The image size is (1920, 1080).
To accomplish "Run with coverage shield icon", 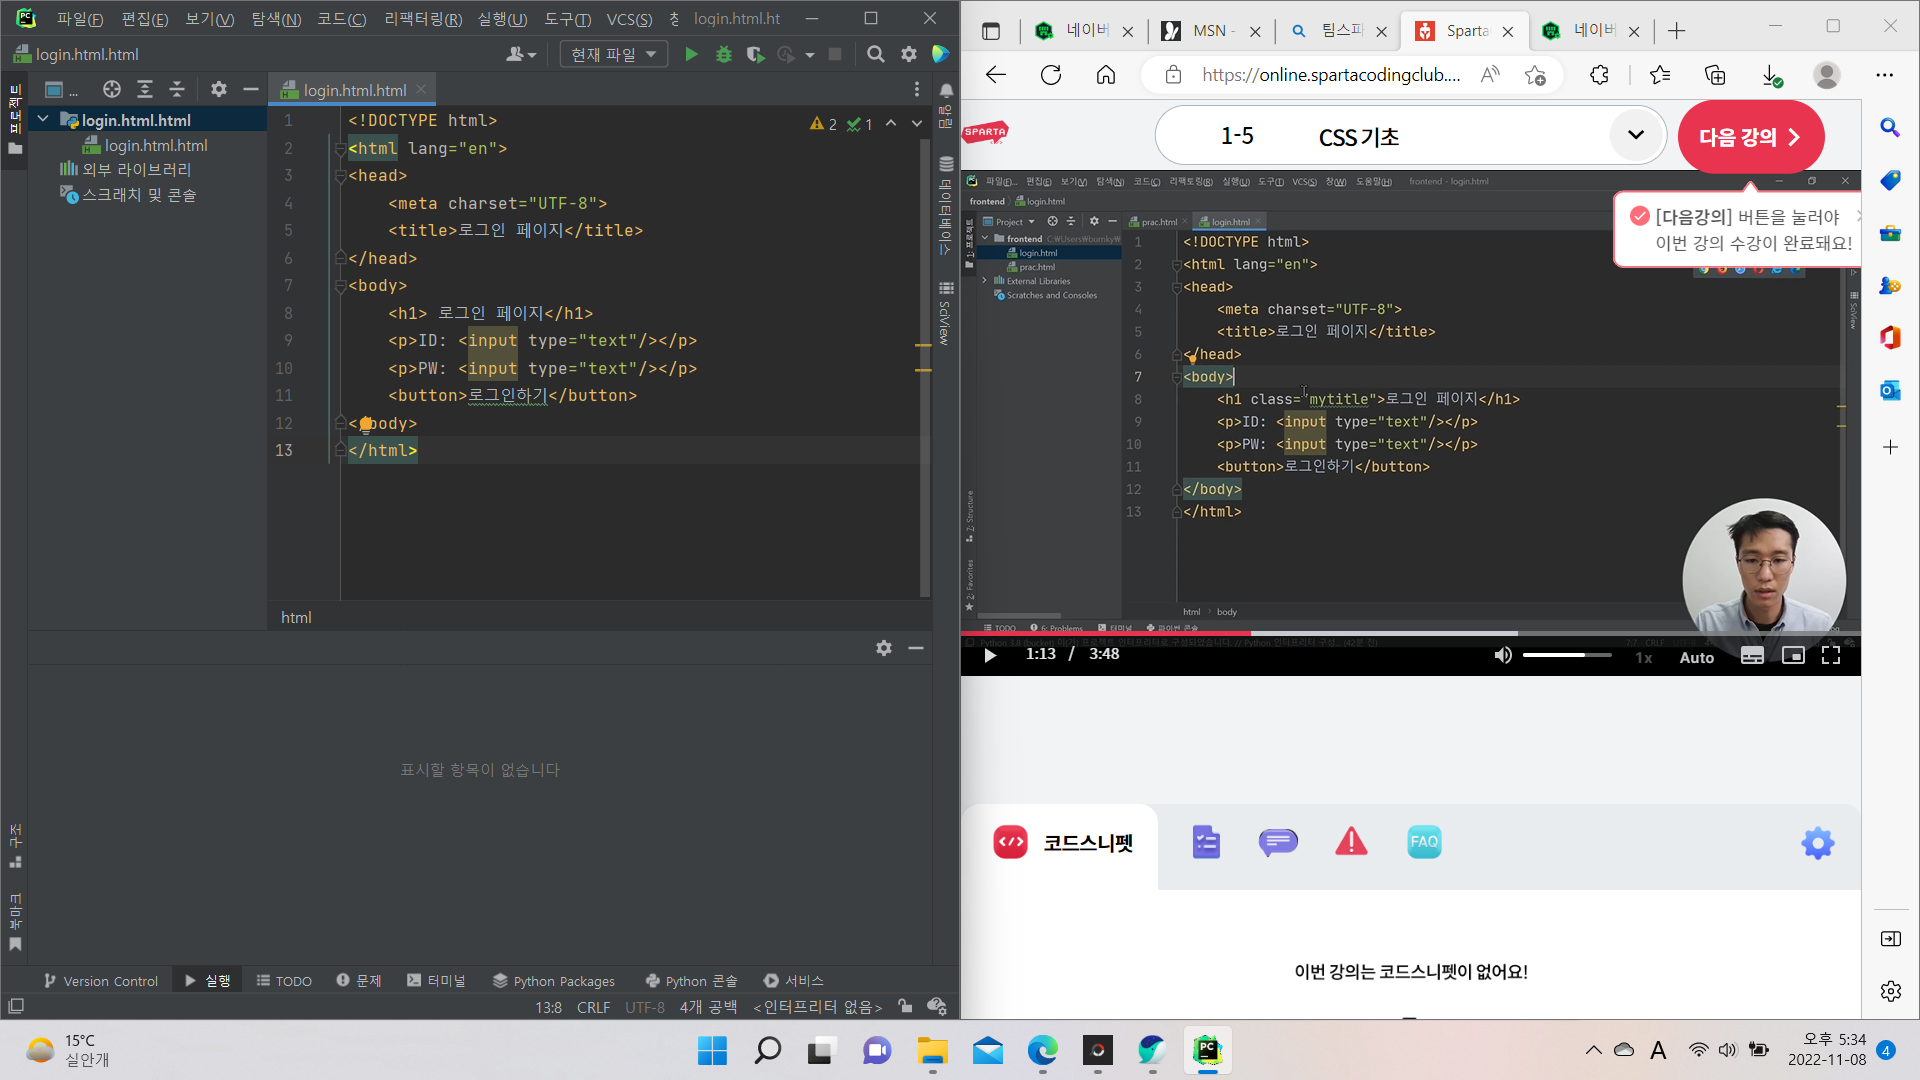I will point(755,54).
